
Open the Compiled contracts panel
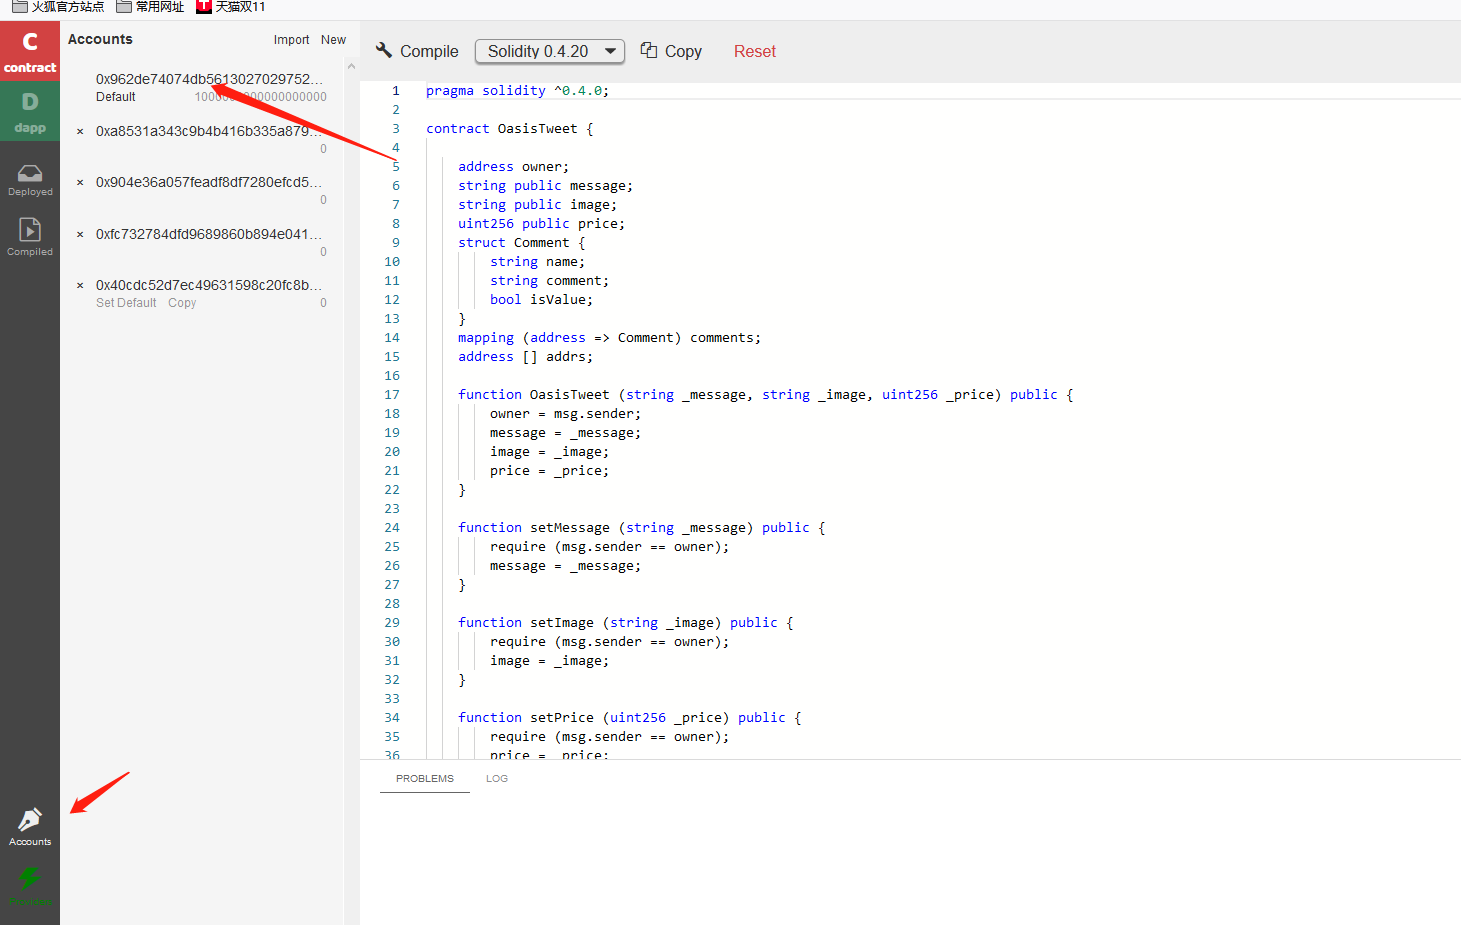tap(30, 238)
